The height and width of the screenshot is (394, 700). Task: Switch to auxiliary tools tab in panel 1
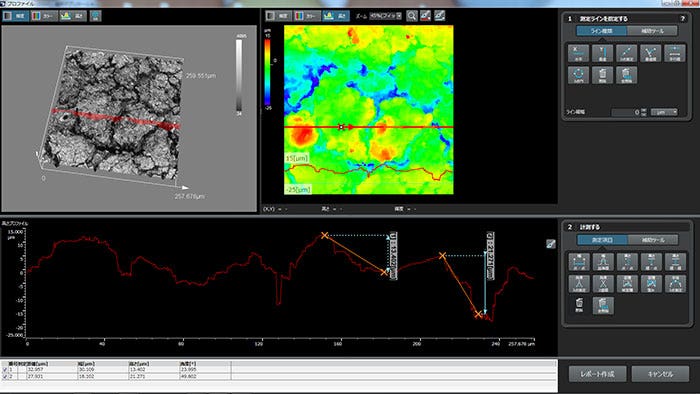point(652,31)
